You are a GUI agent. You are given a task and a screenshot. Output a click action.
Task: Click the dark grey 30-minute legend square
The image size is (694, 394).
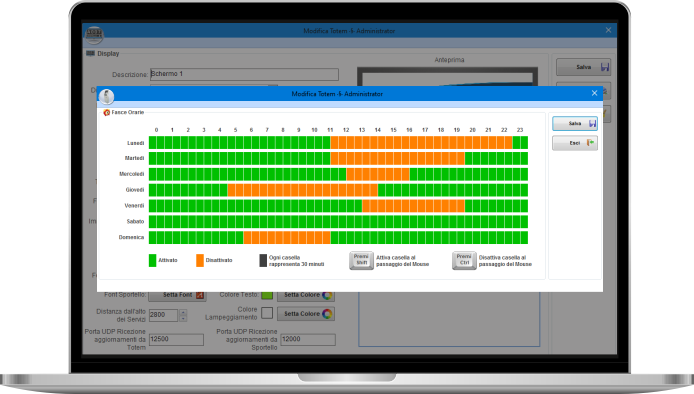click(x=263, y=260)
